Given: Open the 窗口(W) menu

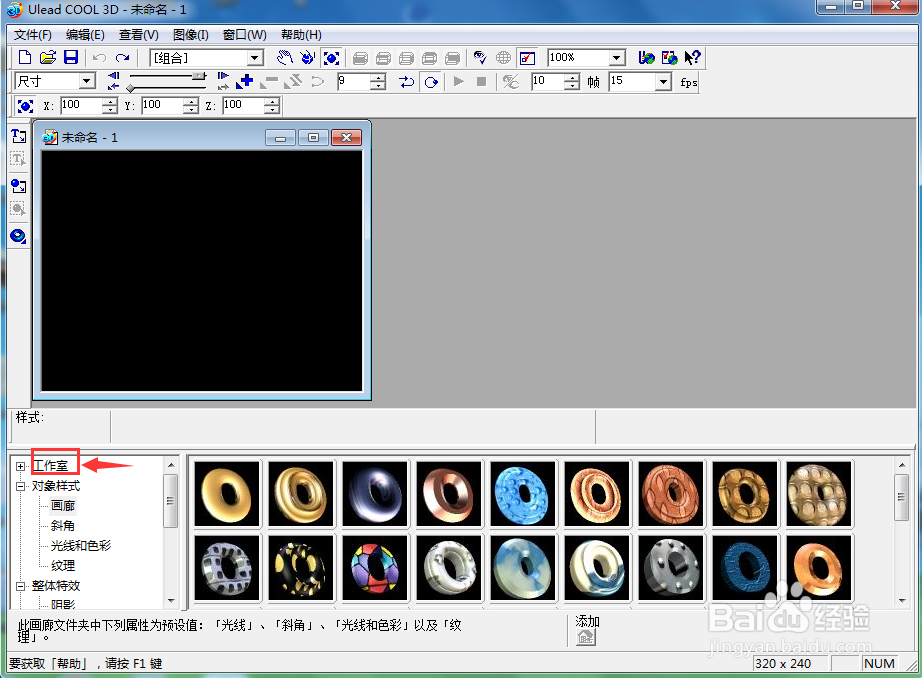Looking at the screenshot, I should 245,35.
